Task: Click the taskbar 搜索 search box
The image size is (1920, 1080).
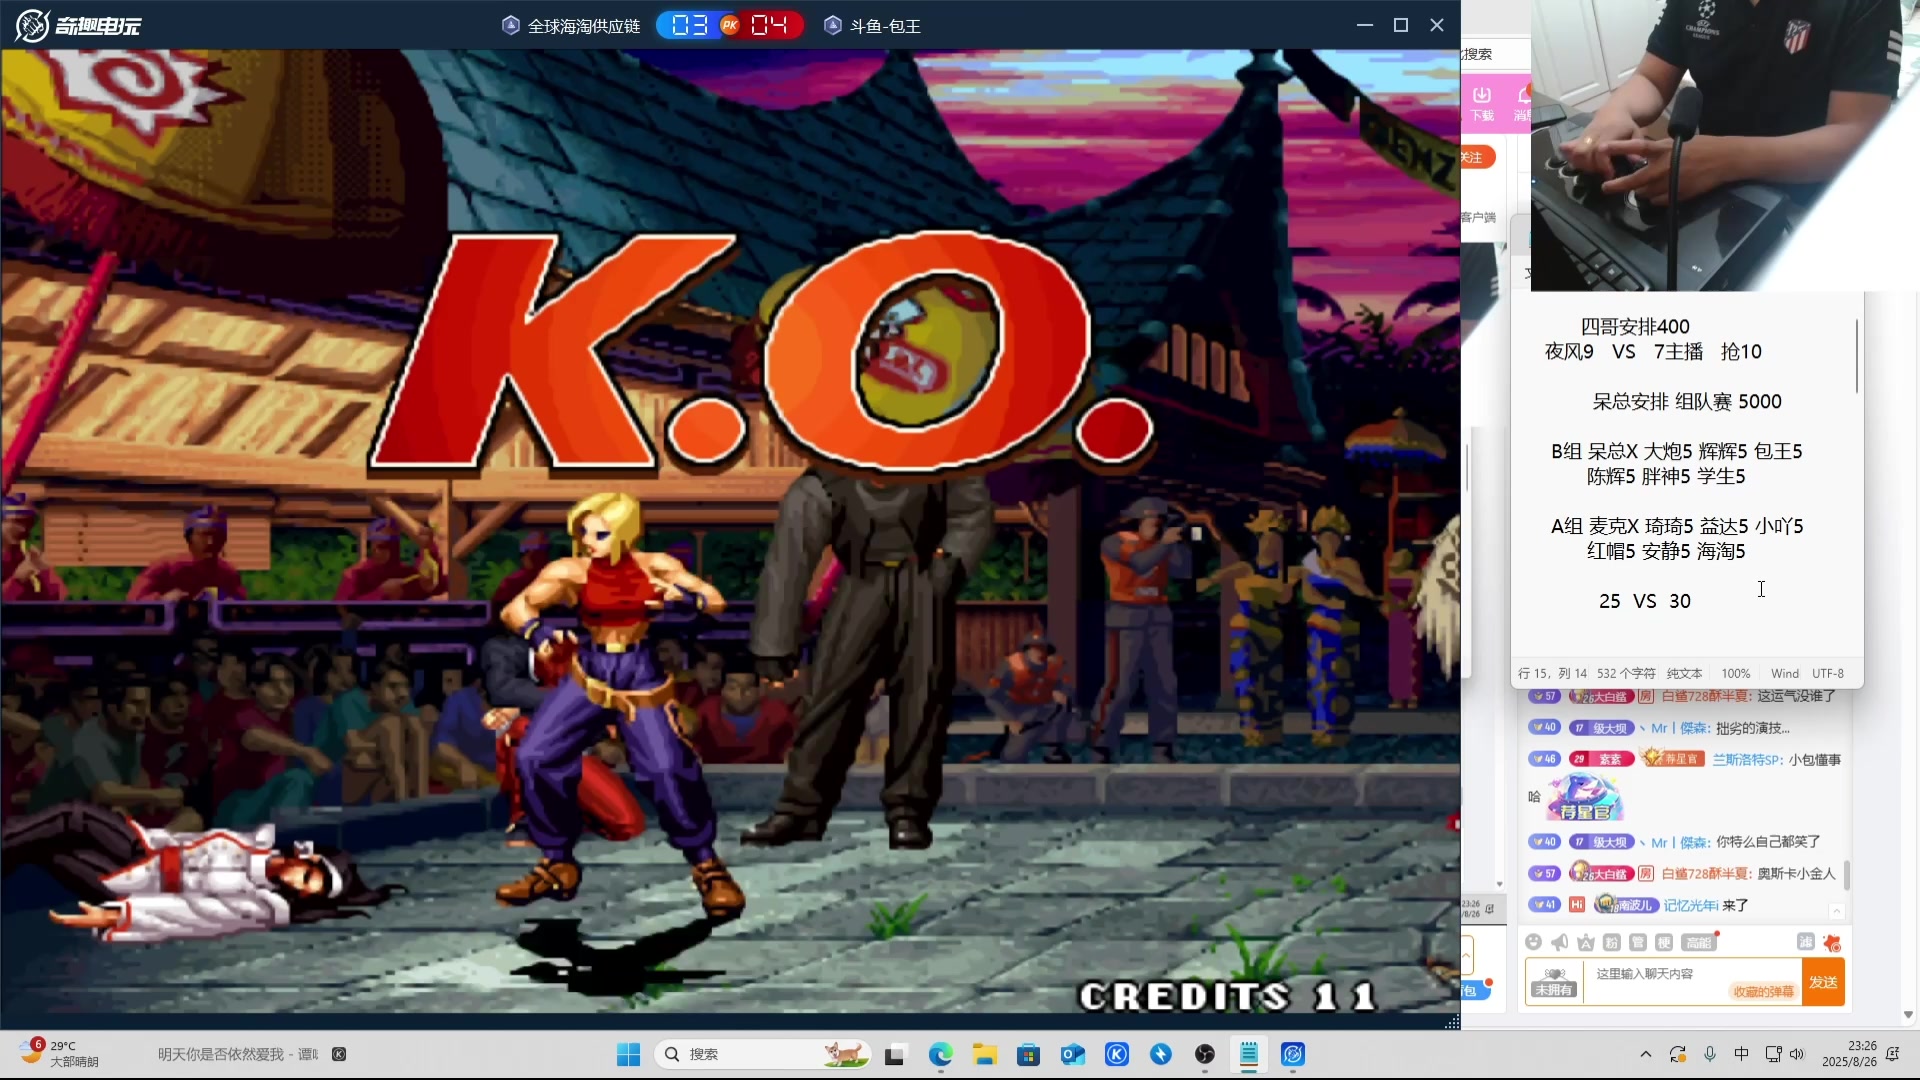Action: pyautogui.click(x=762, y=1054)
